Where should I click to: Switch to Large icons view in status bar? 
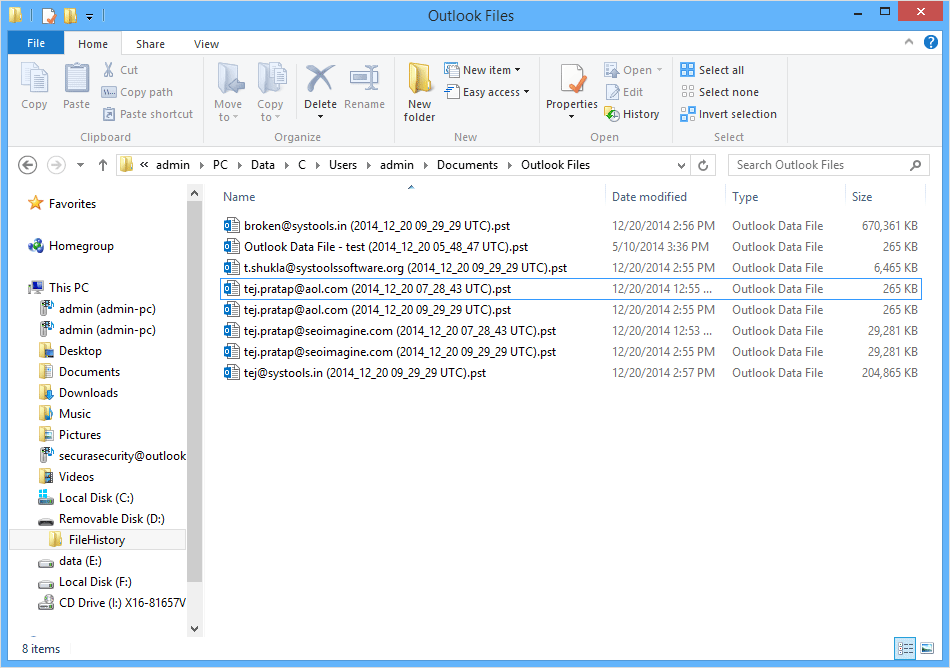(927, 649)
